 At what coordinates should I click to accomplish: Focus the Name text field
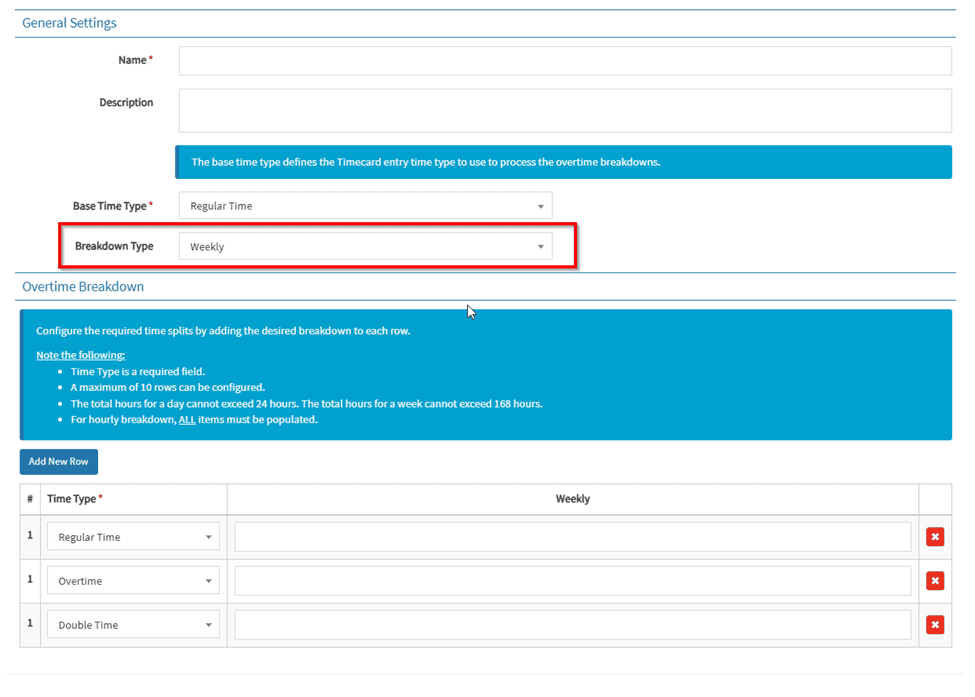[x=565, y=61]
